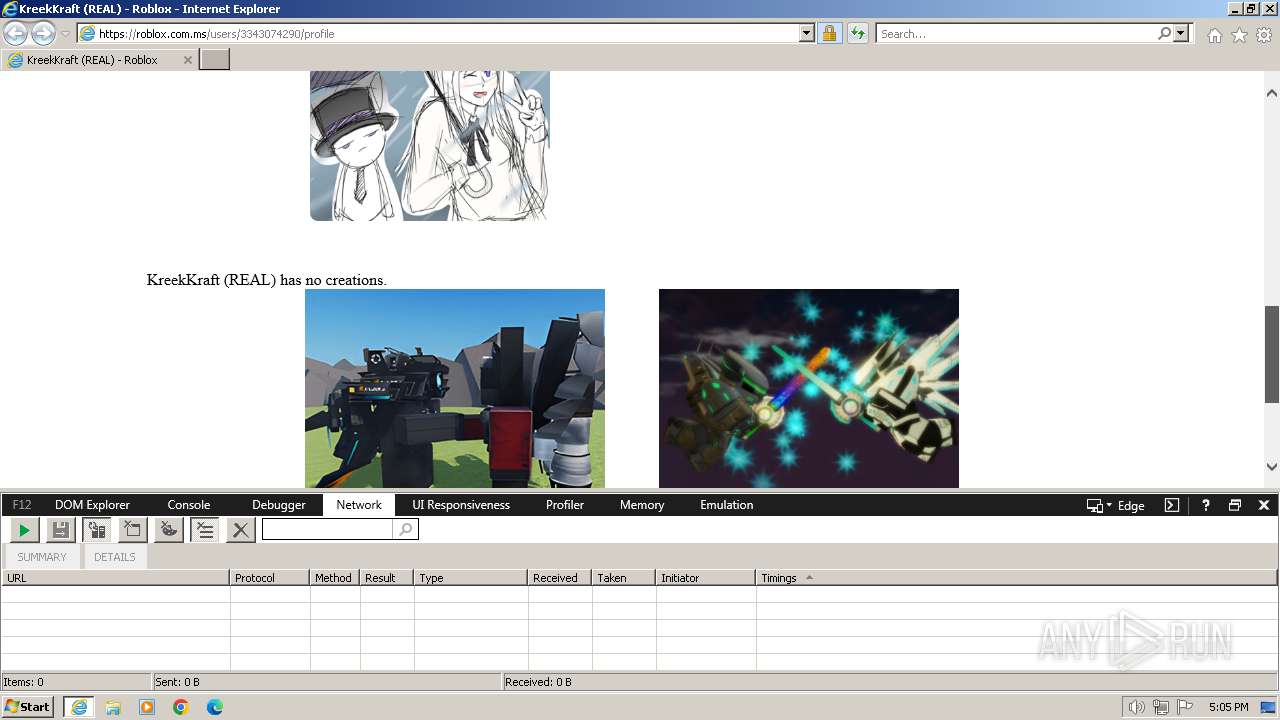The width and height of the screenshot is (1280, 720).
Task: Sort by the Initiator column header
Action: tap(706, 578)
